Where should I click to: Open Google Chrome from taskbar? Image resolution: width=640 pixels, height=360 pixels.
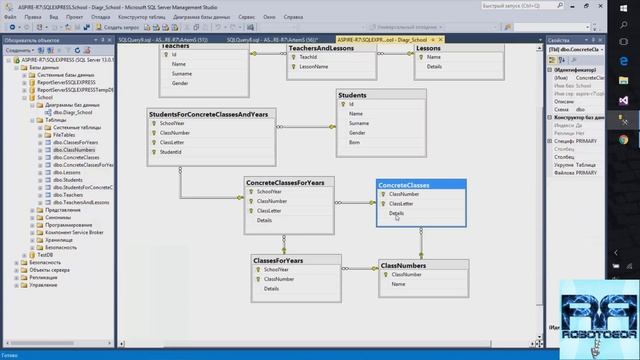point(623,140)
